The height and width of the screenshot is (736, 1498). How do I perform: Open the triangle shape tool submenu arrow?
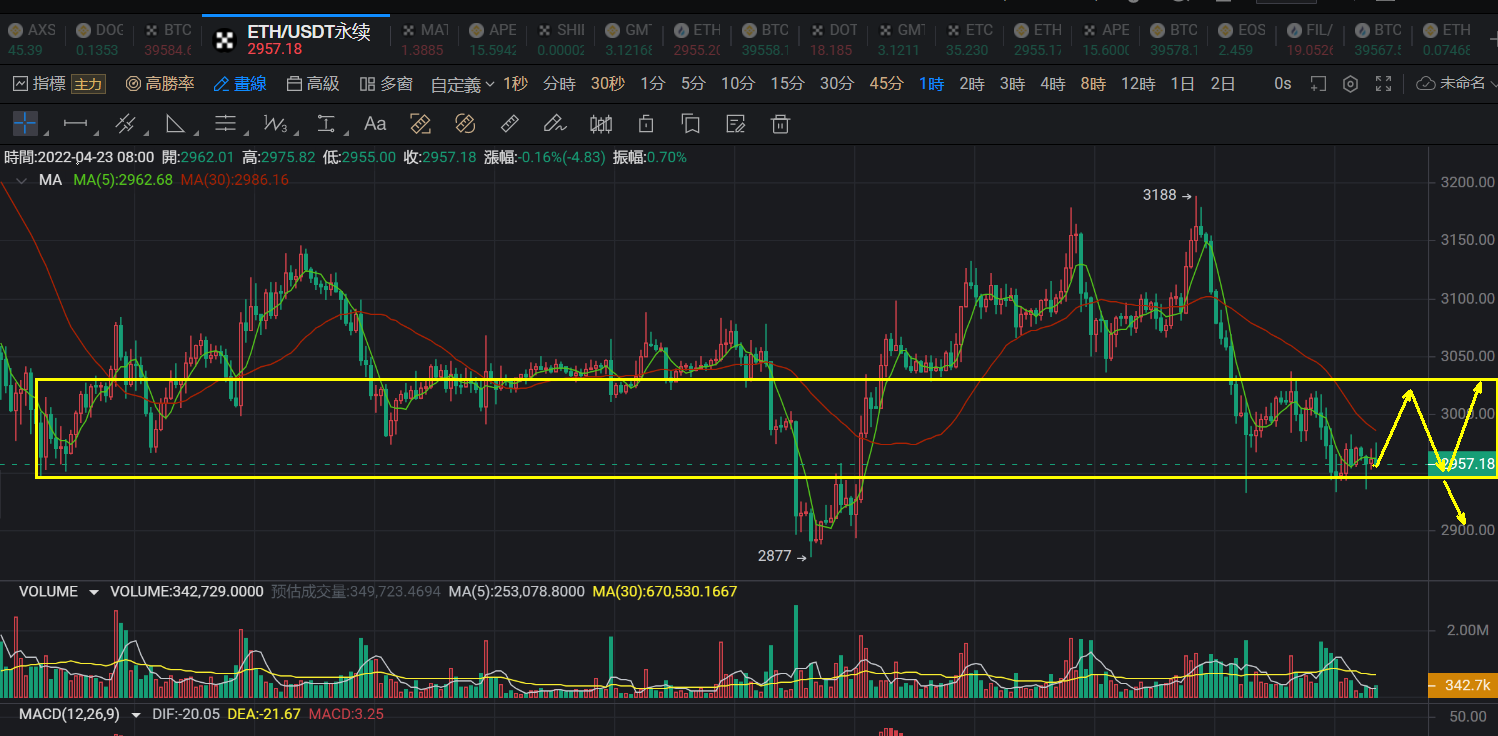[x=198, y=133]
